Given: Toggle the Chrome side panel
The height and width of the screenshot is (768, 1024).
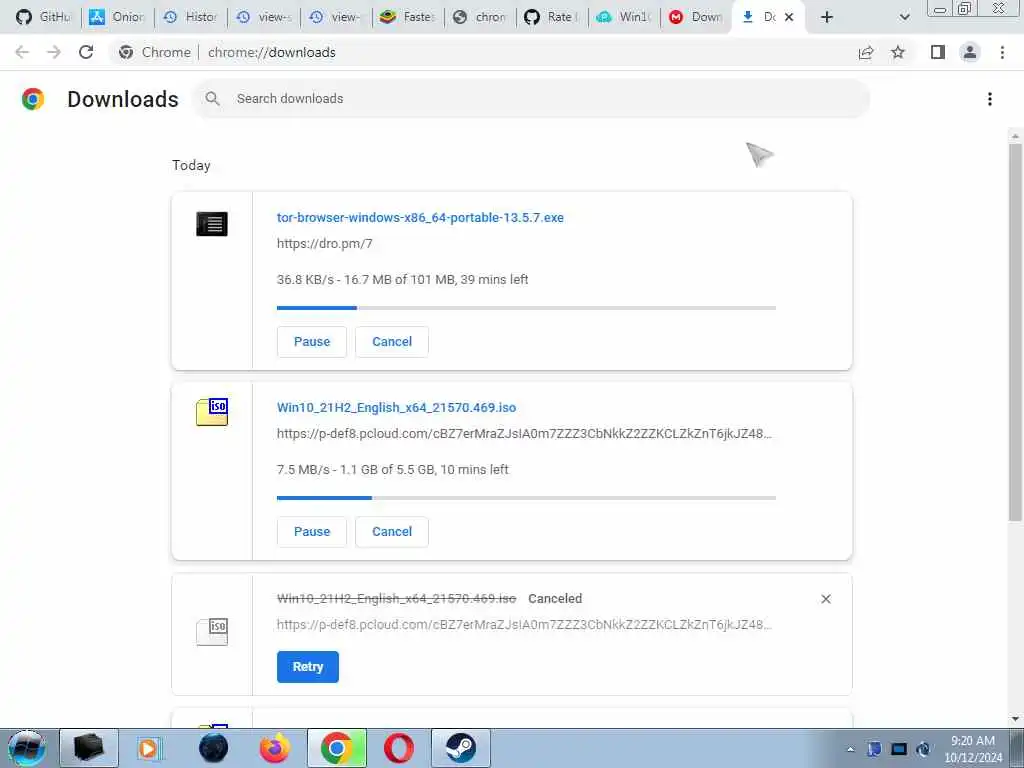Looking at the screenshot, I should pyautogui.click(x=938, y=52).
